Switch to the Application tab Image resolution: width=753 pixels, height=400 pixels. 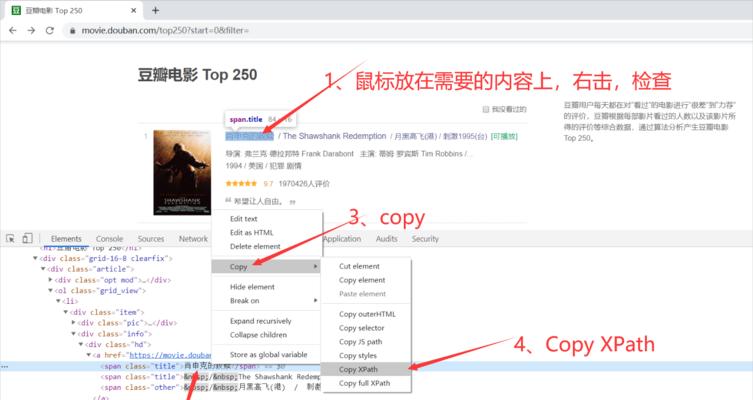(342, 239)
